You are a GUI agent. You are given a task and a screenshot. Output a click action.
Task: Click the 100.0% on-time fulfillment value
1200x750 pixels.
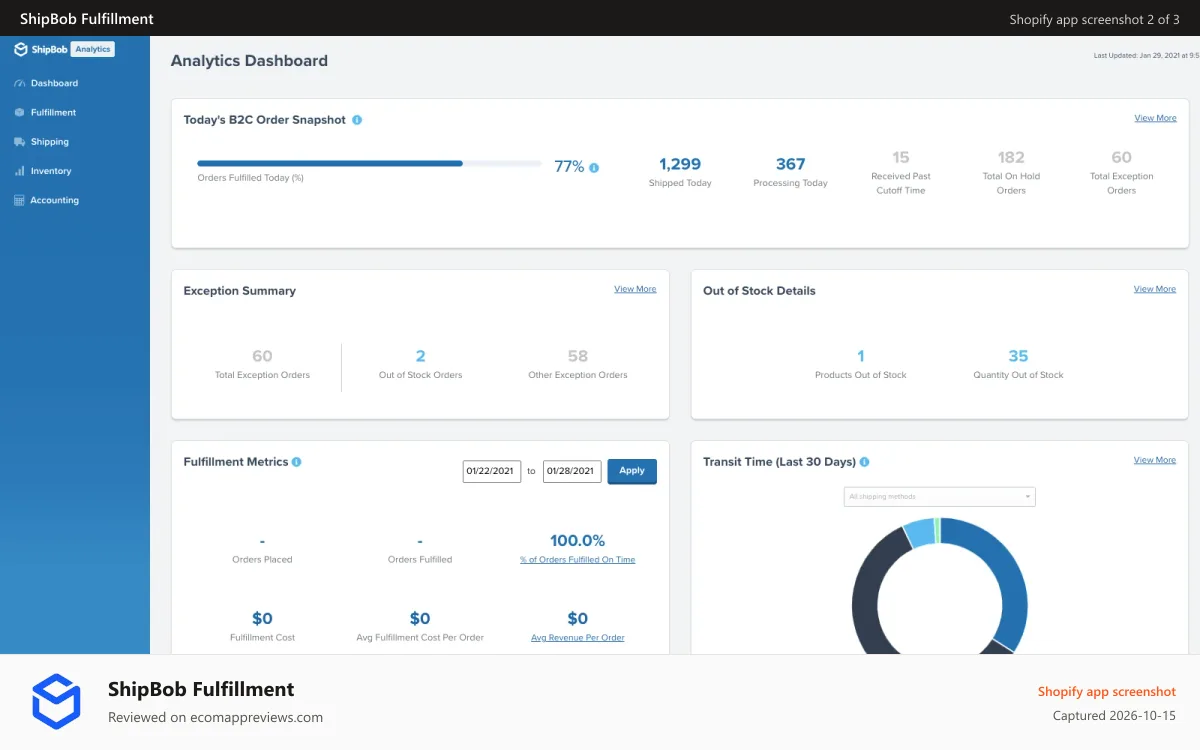[577, 541]
